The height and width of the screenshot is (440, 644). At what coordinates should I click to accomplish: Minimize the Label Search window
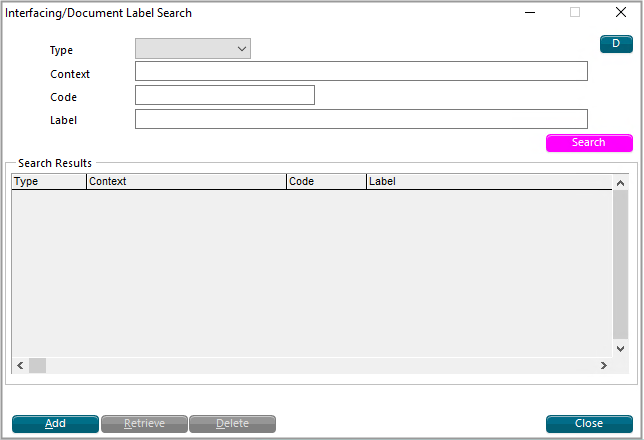point(530,13)
